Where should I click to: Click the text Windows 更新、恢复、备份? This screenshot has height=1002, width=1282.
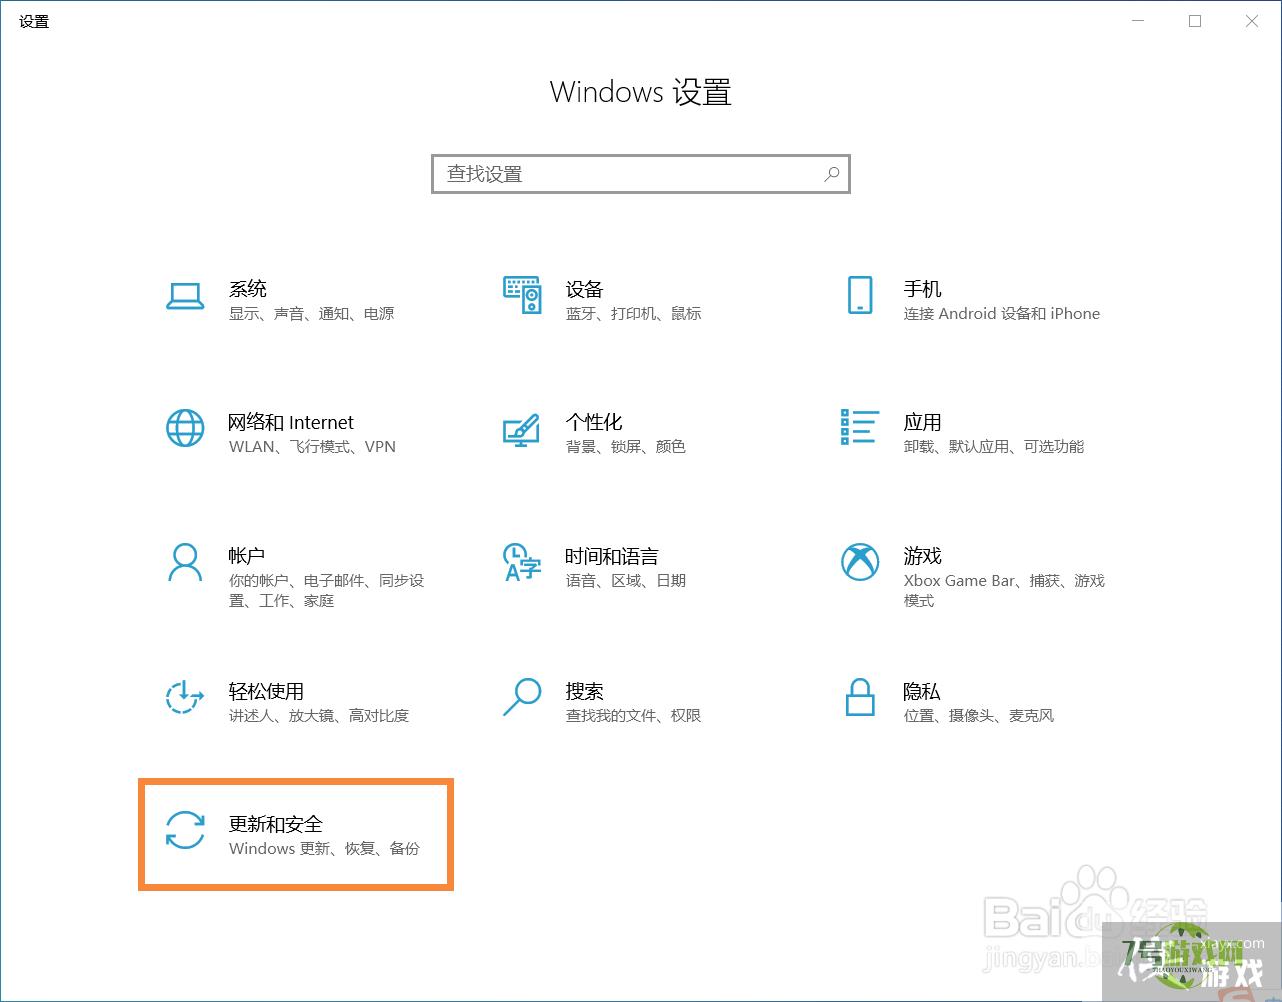[325, 849]
